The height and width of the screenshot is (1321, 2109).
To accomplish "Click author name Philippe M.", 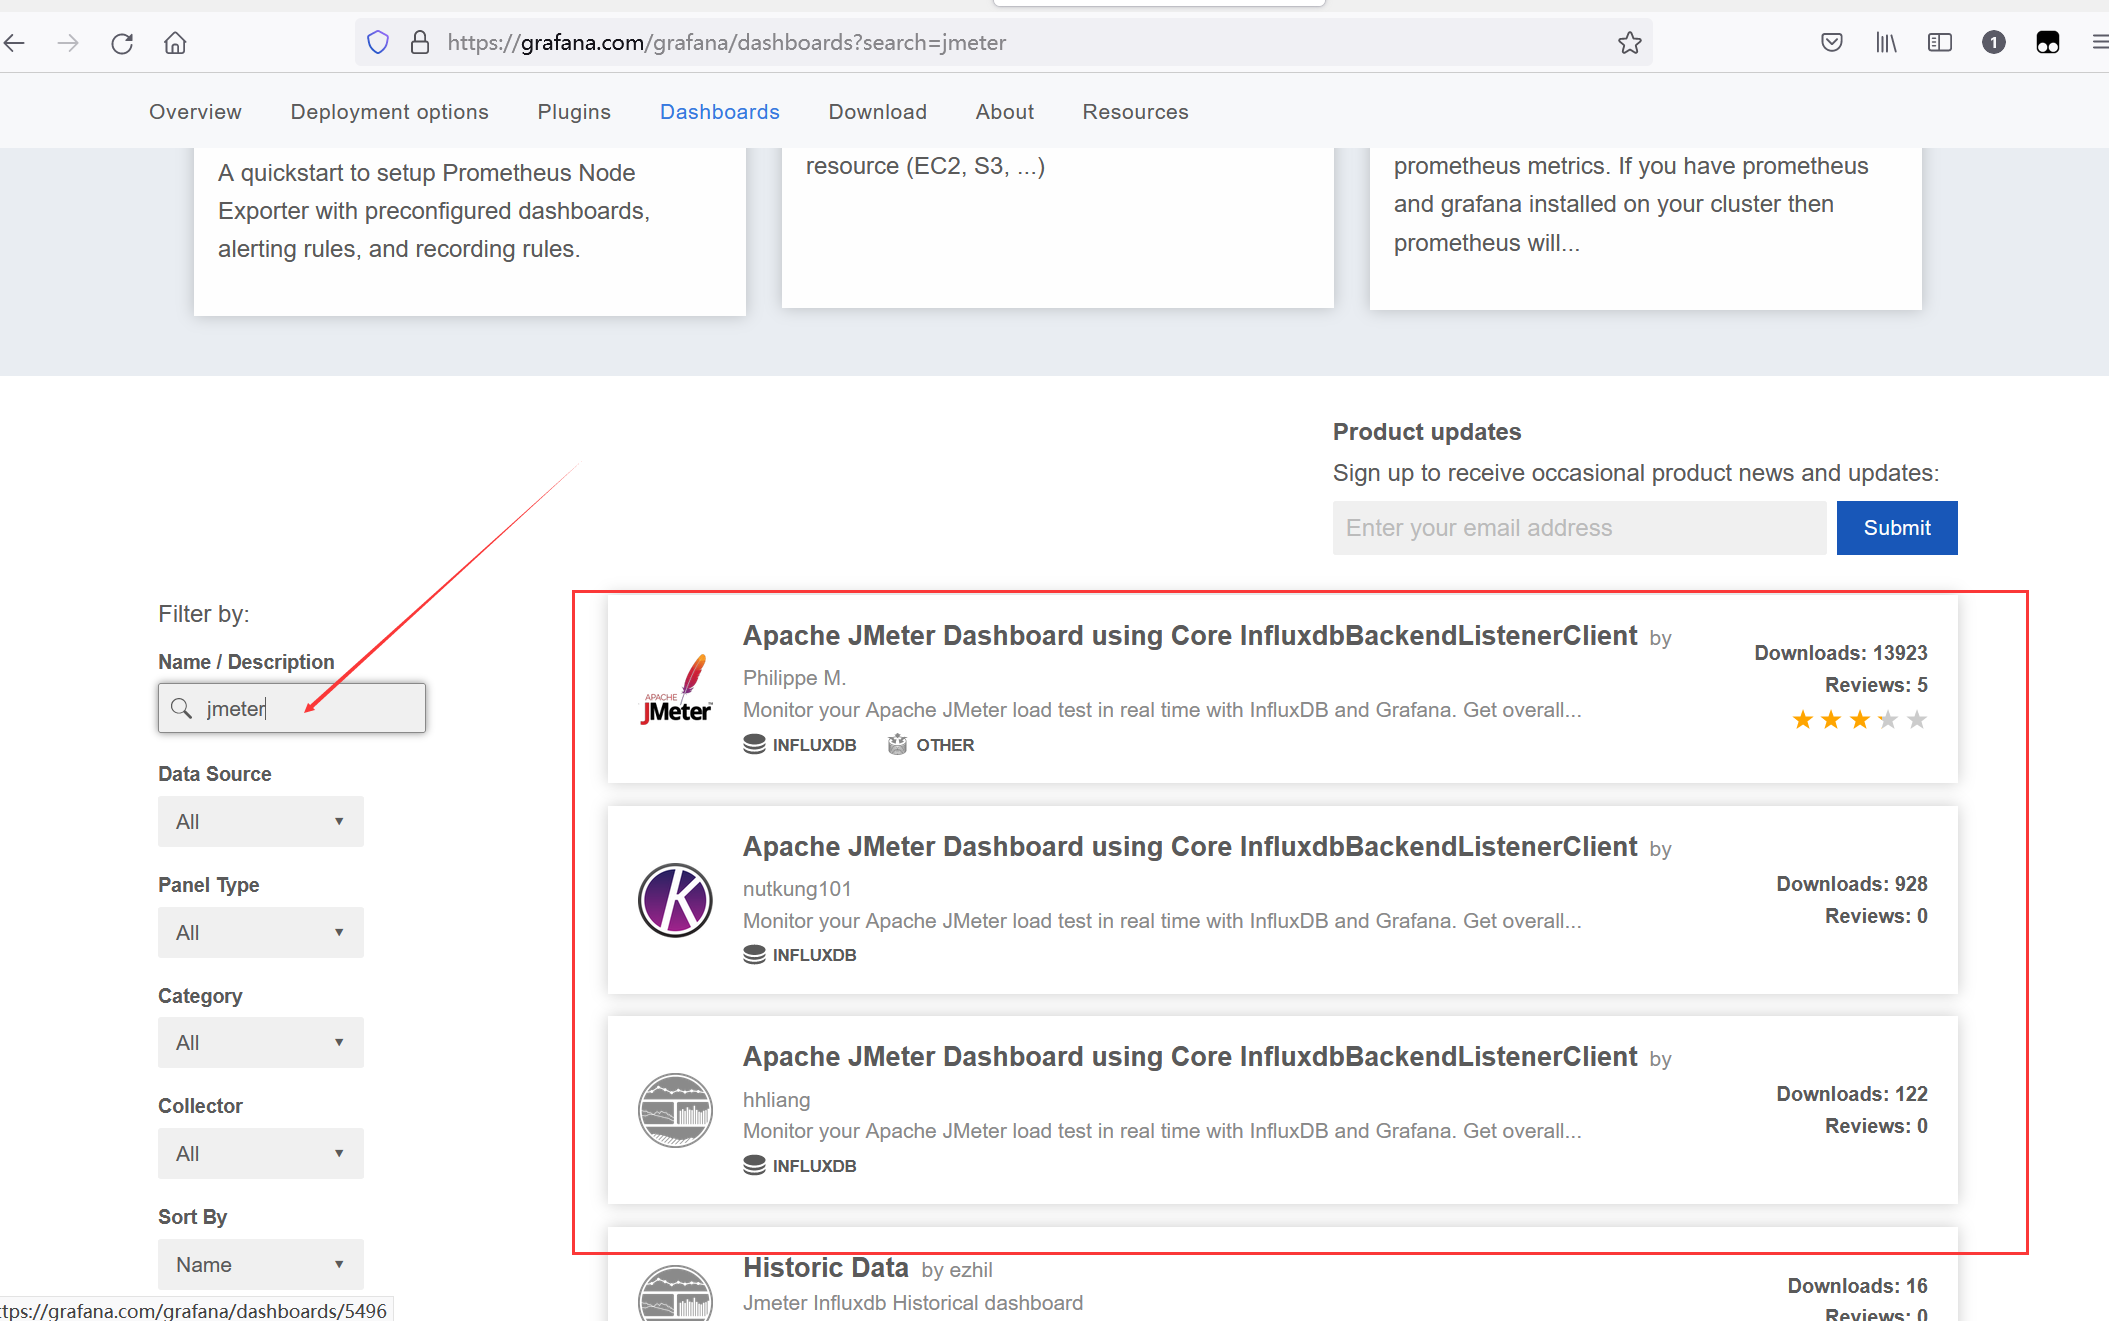I will coord(794,678).
